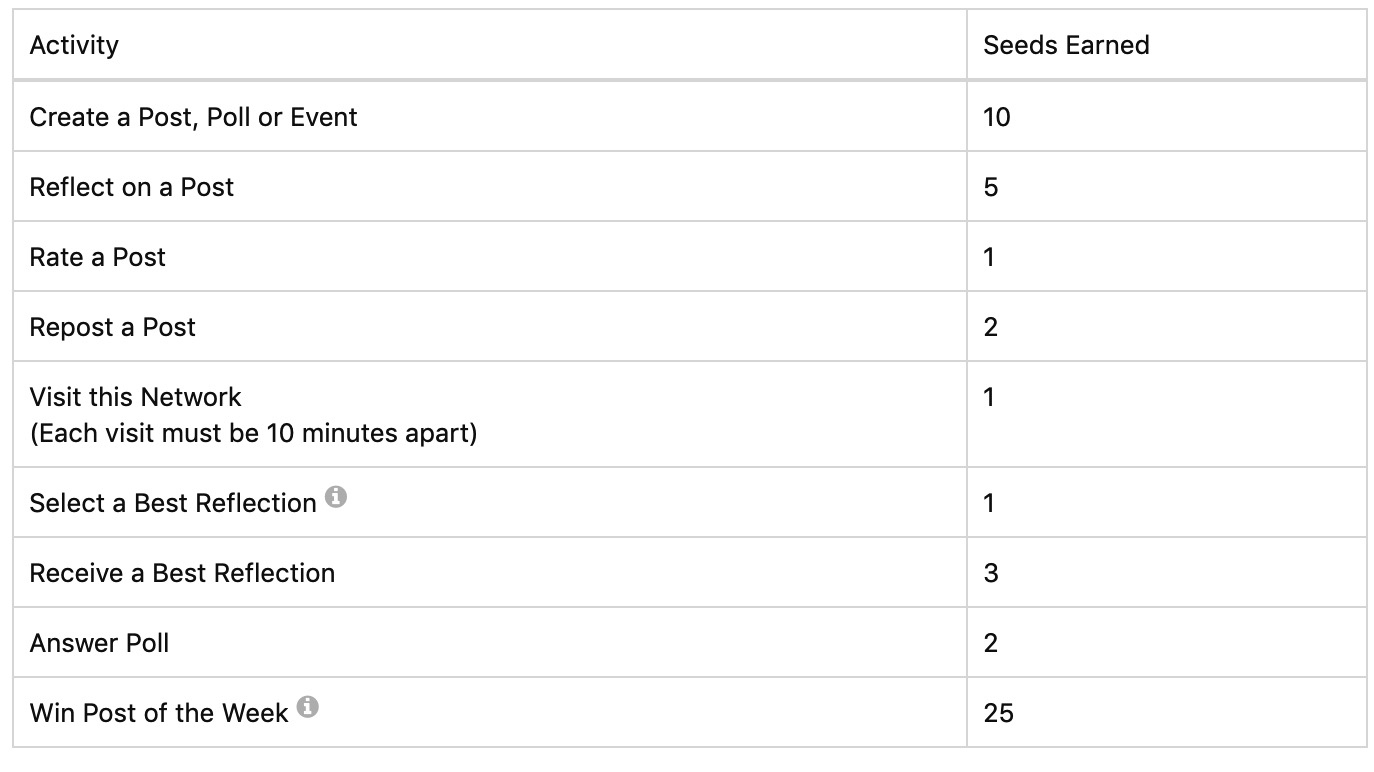
Task: Click seeds value for Answer Poll
Action: (x=991, y=643)
